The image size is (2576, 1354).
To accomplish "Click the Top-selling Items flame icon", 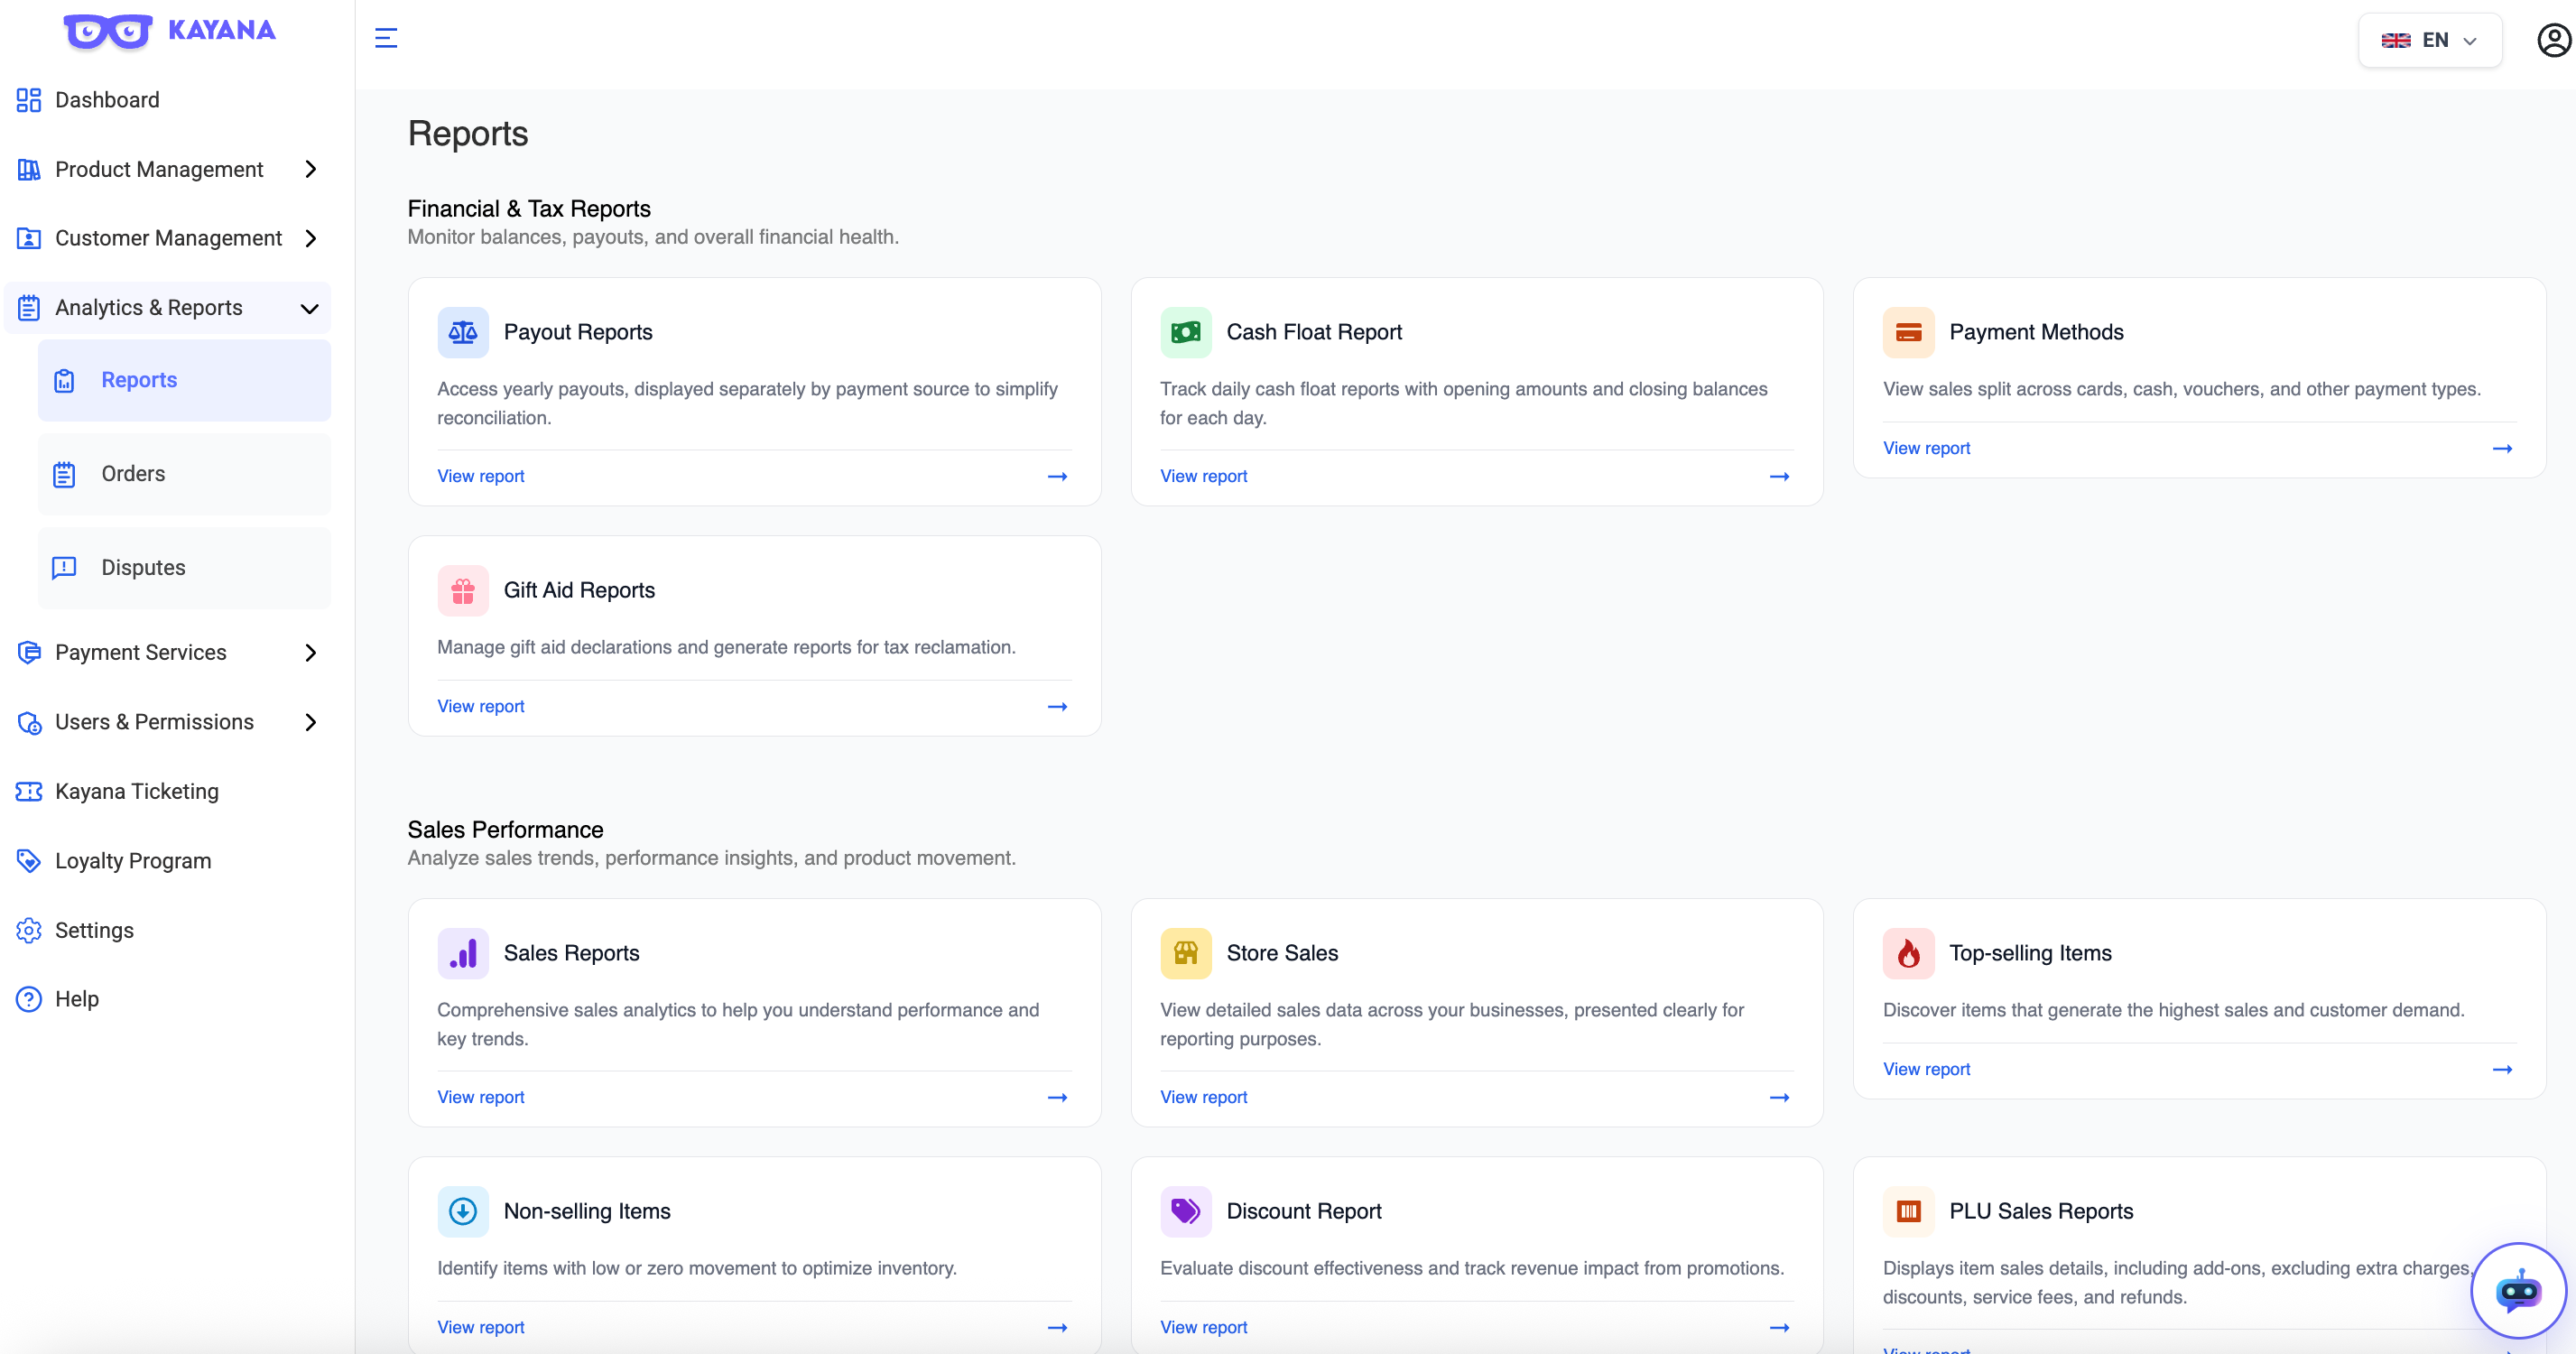I will (x=1908, y=953).
